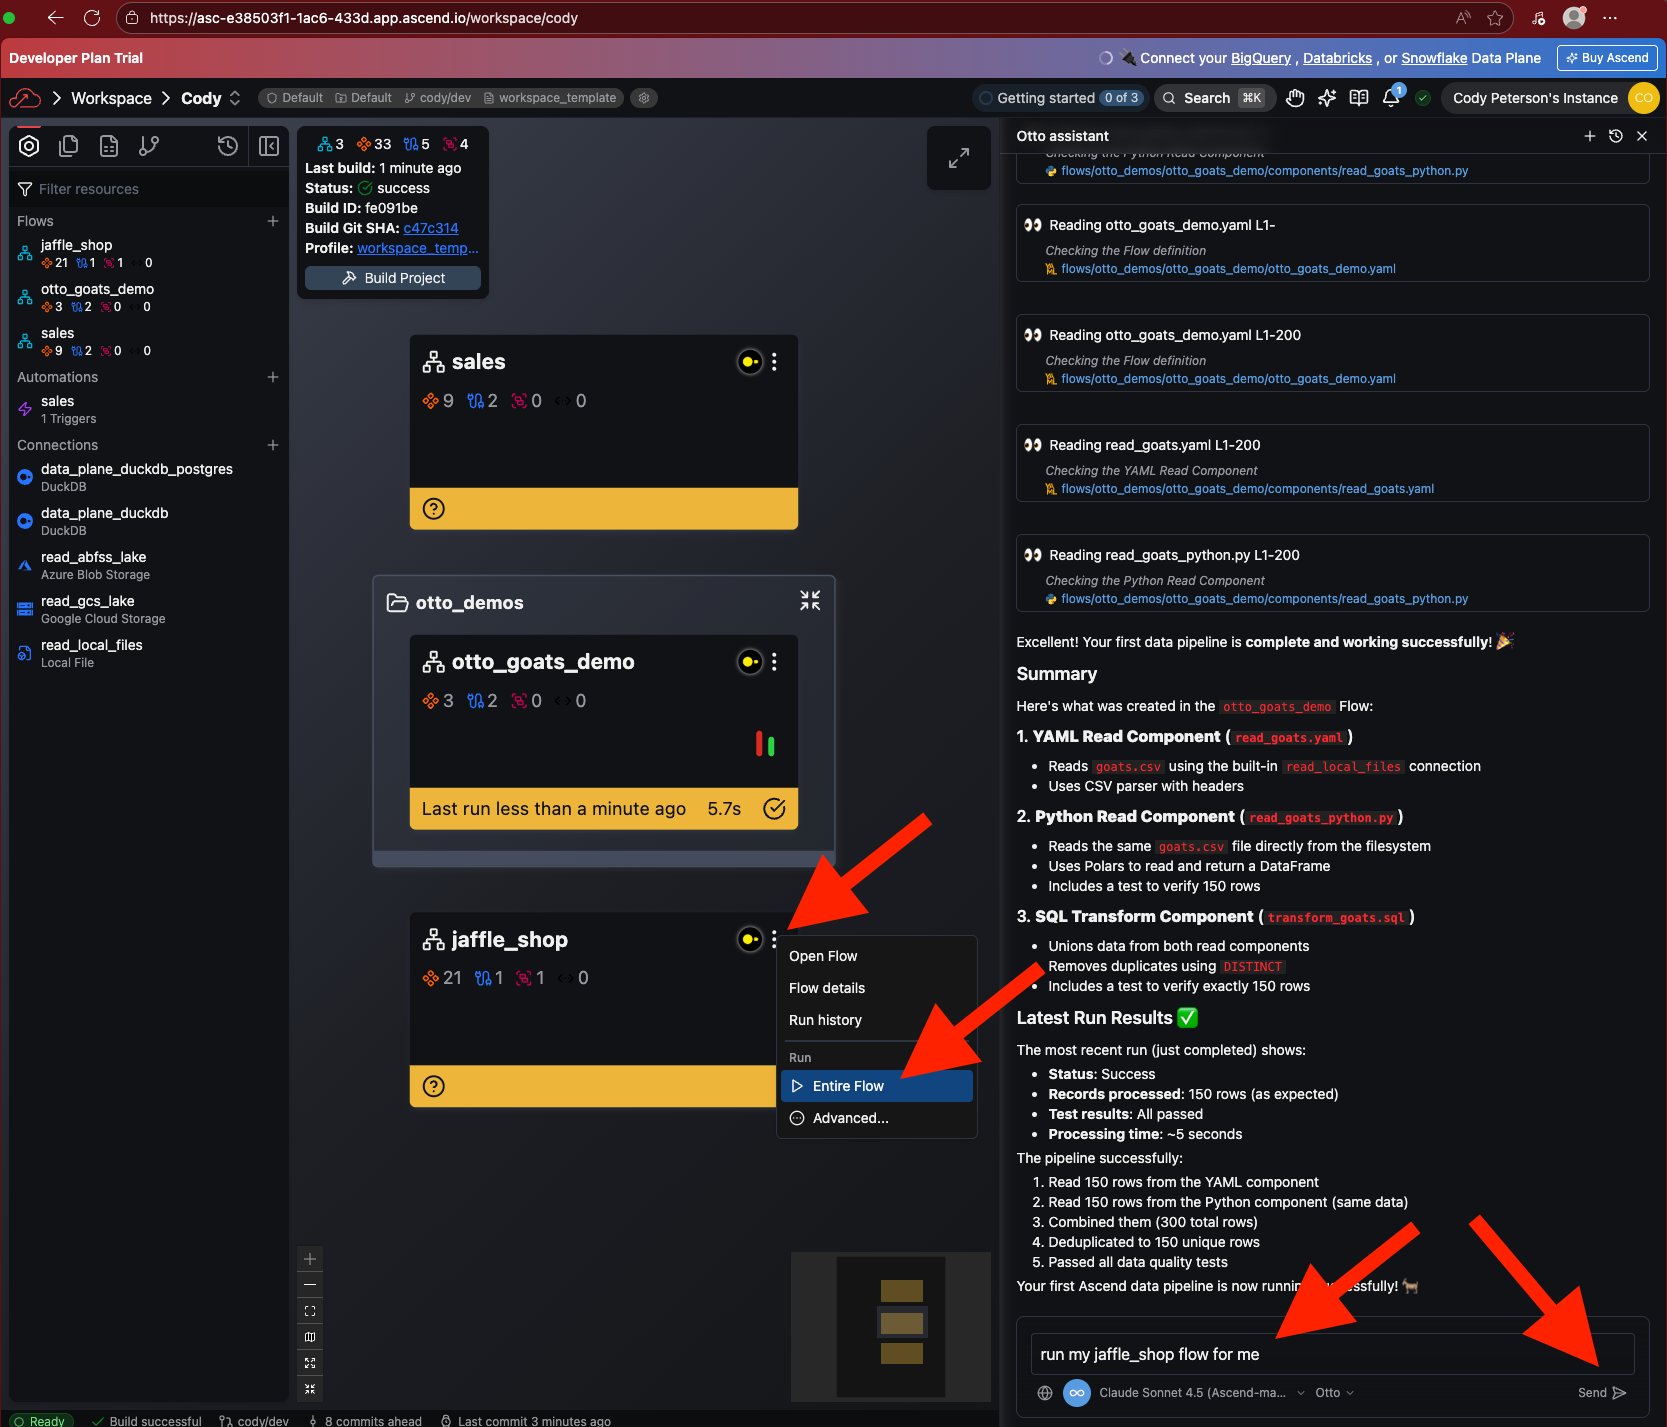Open the Super Graph view icon
The width and height of the screenshot is (1667, 1427).
pos(29,146)
